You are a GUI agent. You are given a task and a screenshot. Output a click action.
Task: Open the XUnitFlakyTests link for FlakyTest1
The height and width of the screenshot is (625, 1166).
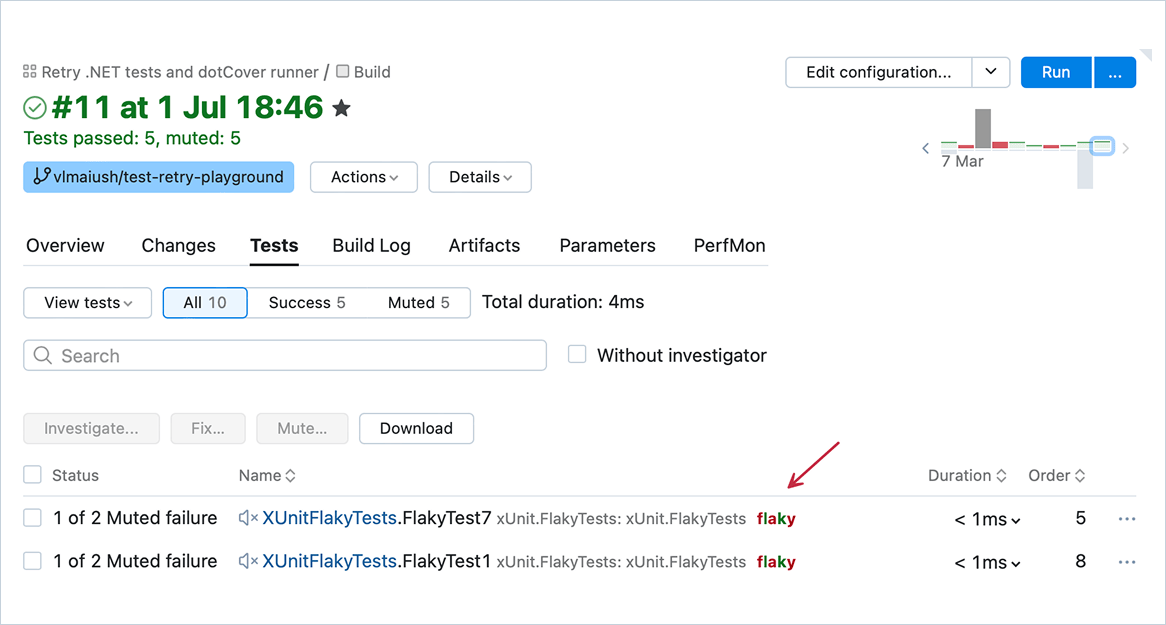click(x=327, y=562)
